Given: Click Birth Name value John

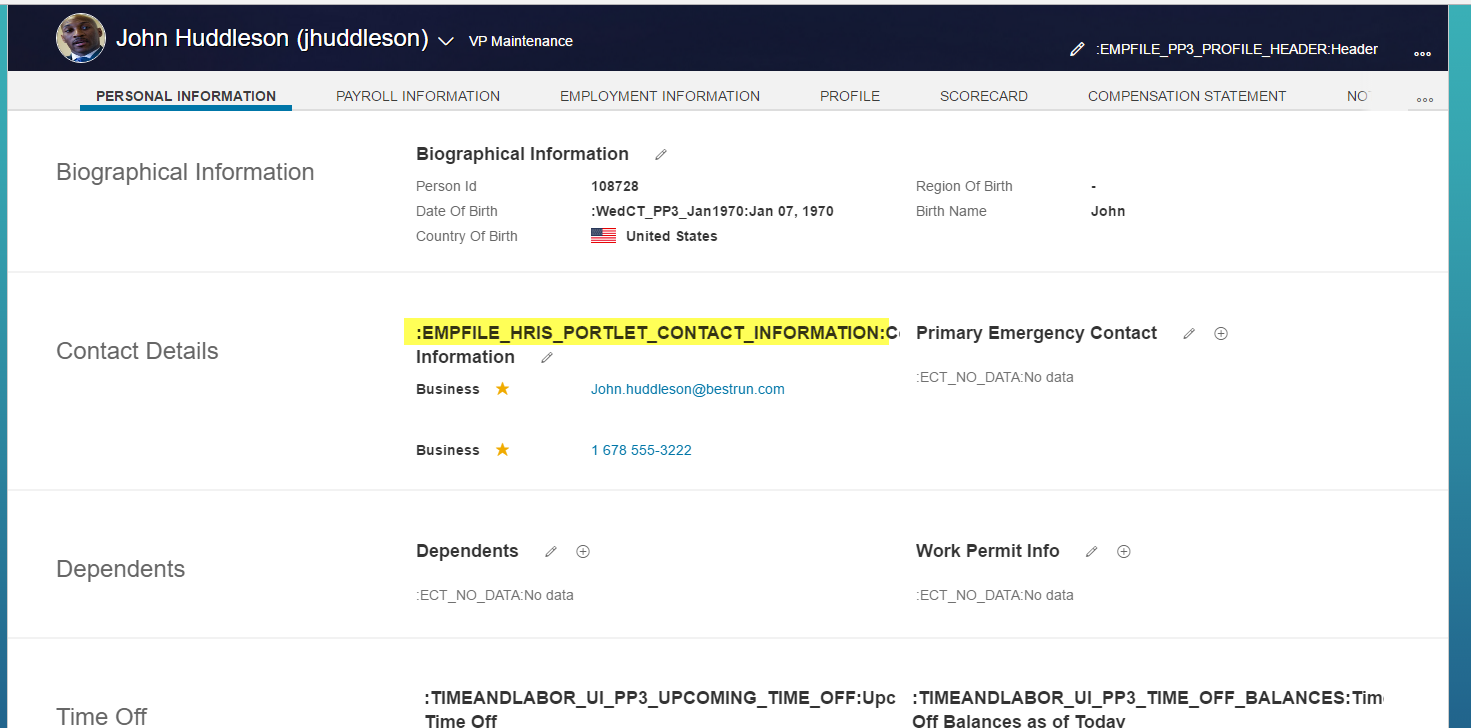Looking at the screenshot, I should pos(1108,211).
